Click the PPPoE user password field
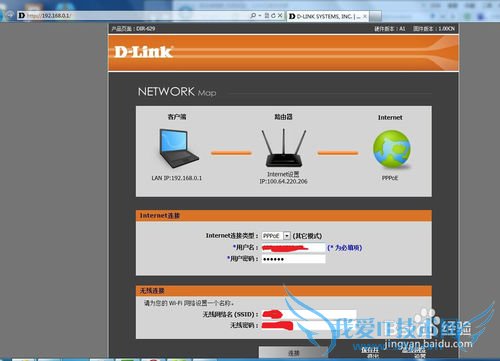 293,259
